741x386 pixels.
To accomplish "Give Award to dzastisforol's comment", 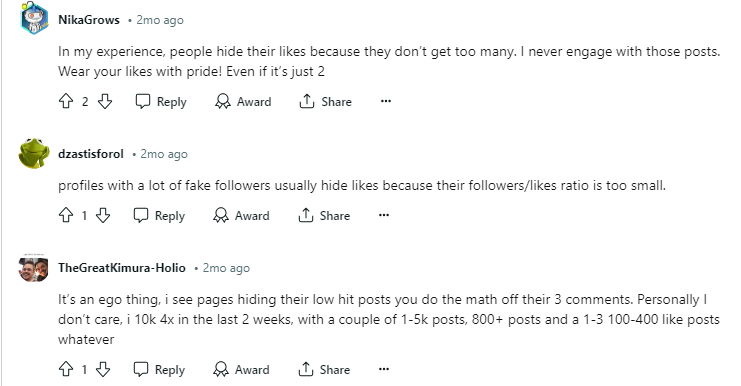I will point(241,215).
